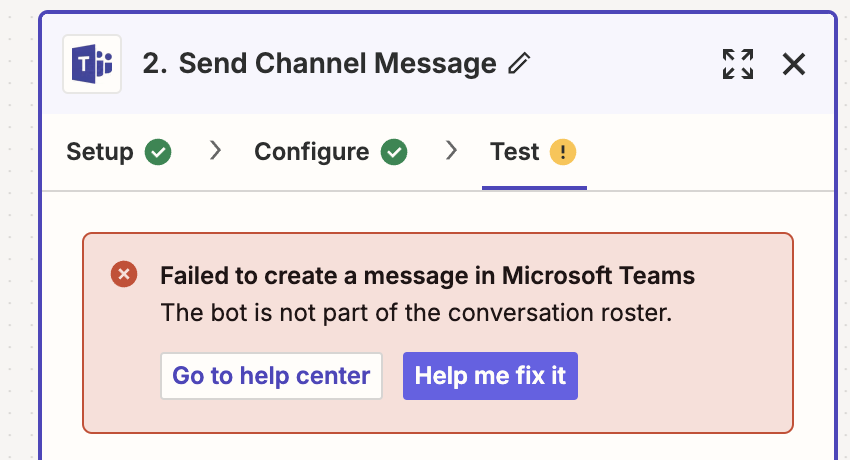Open the Go to help center link
This screenshot has height=460, width=850.
(271, 376)
